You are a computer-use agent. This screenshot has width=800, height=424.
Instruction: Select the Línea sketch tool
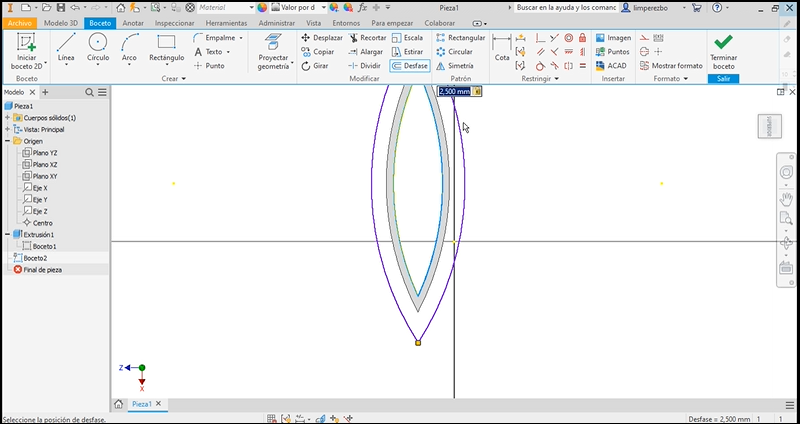pos(66,49)
